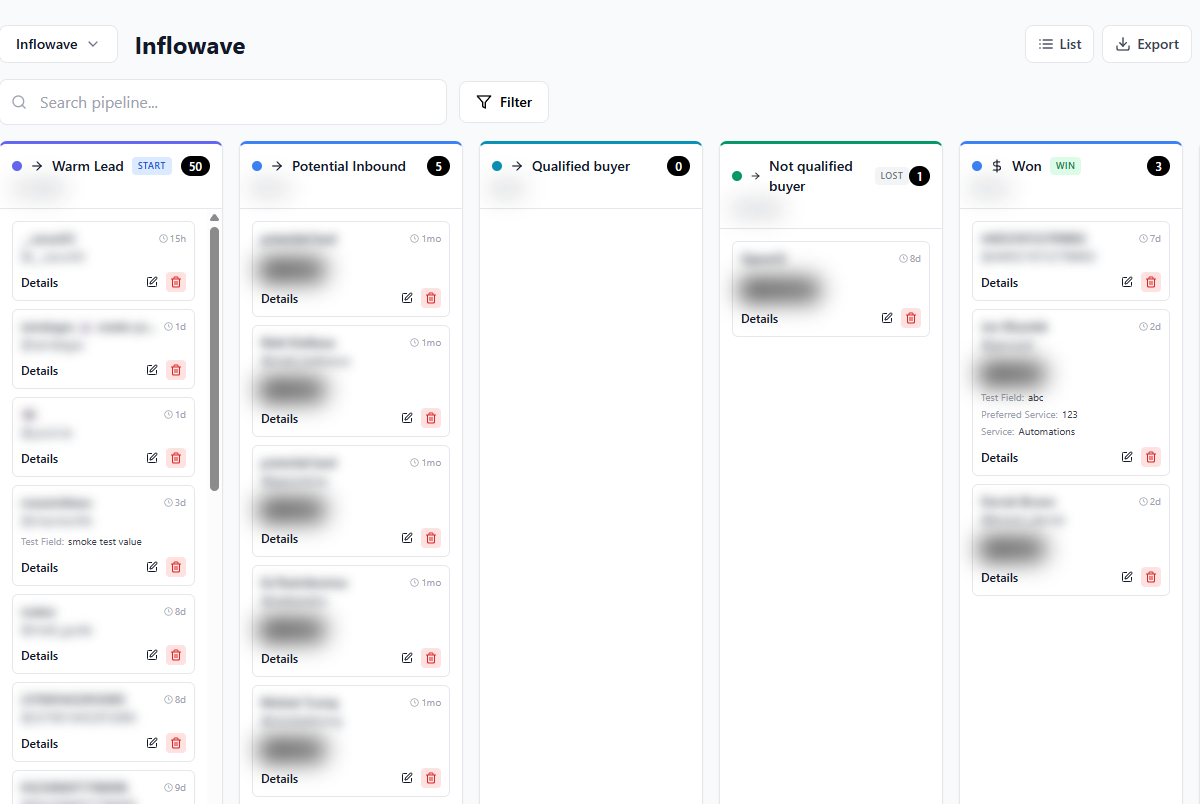
Task: Delete the last card in the Won column
Action: pyautogui.click(x=1151, y=577)
